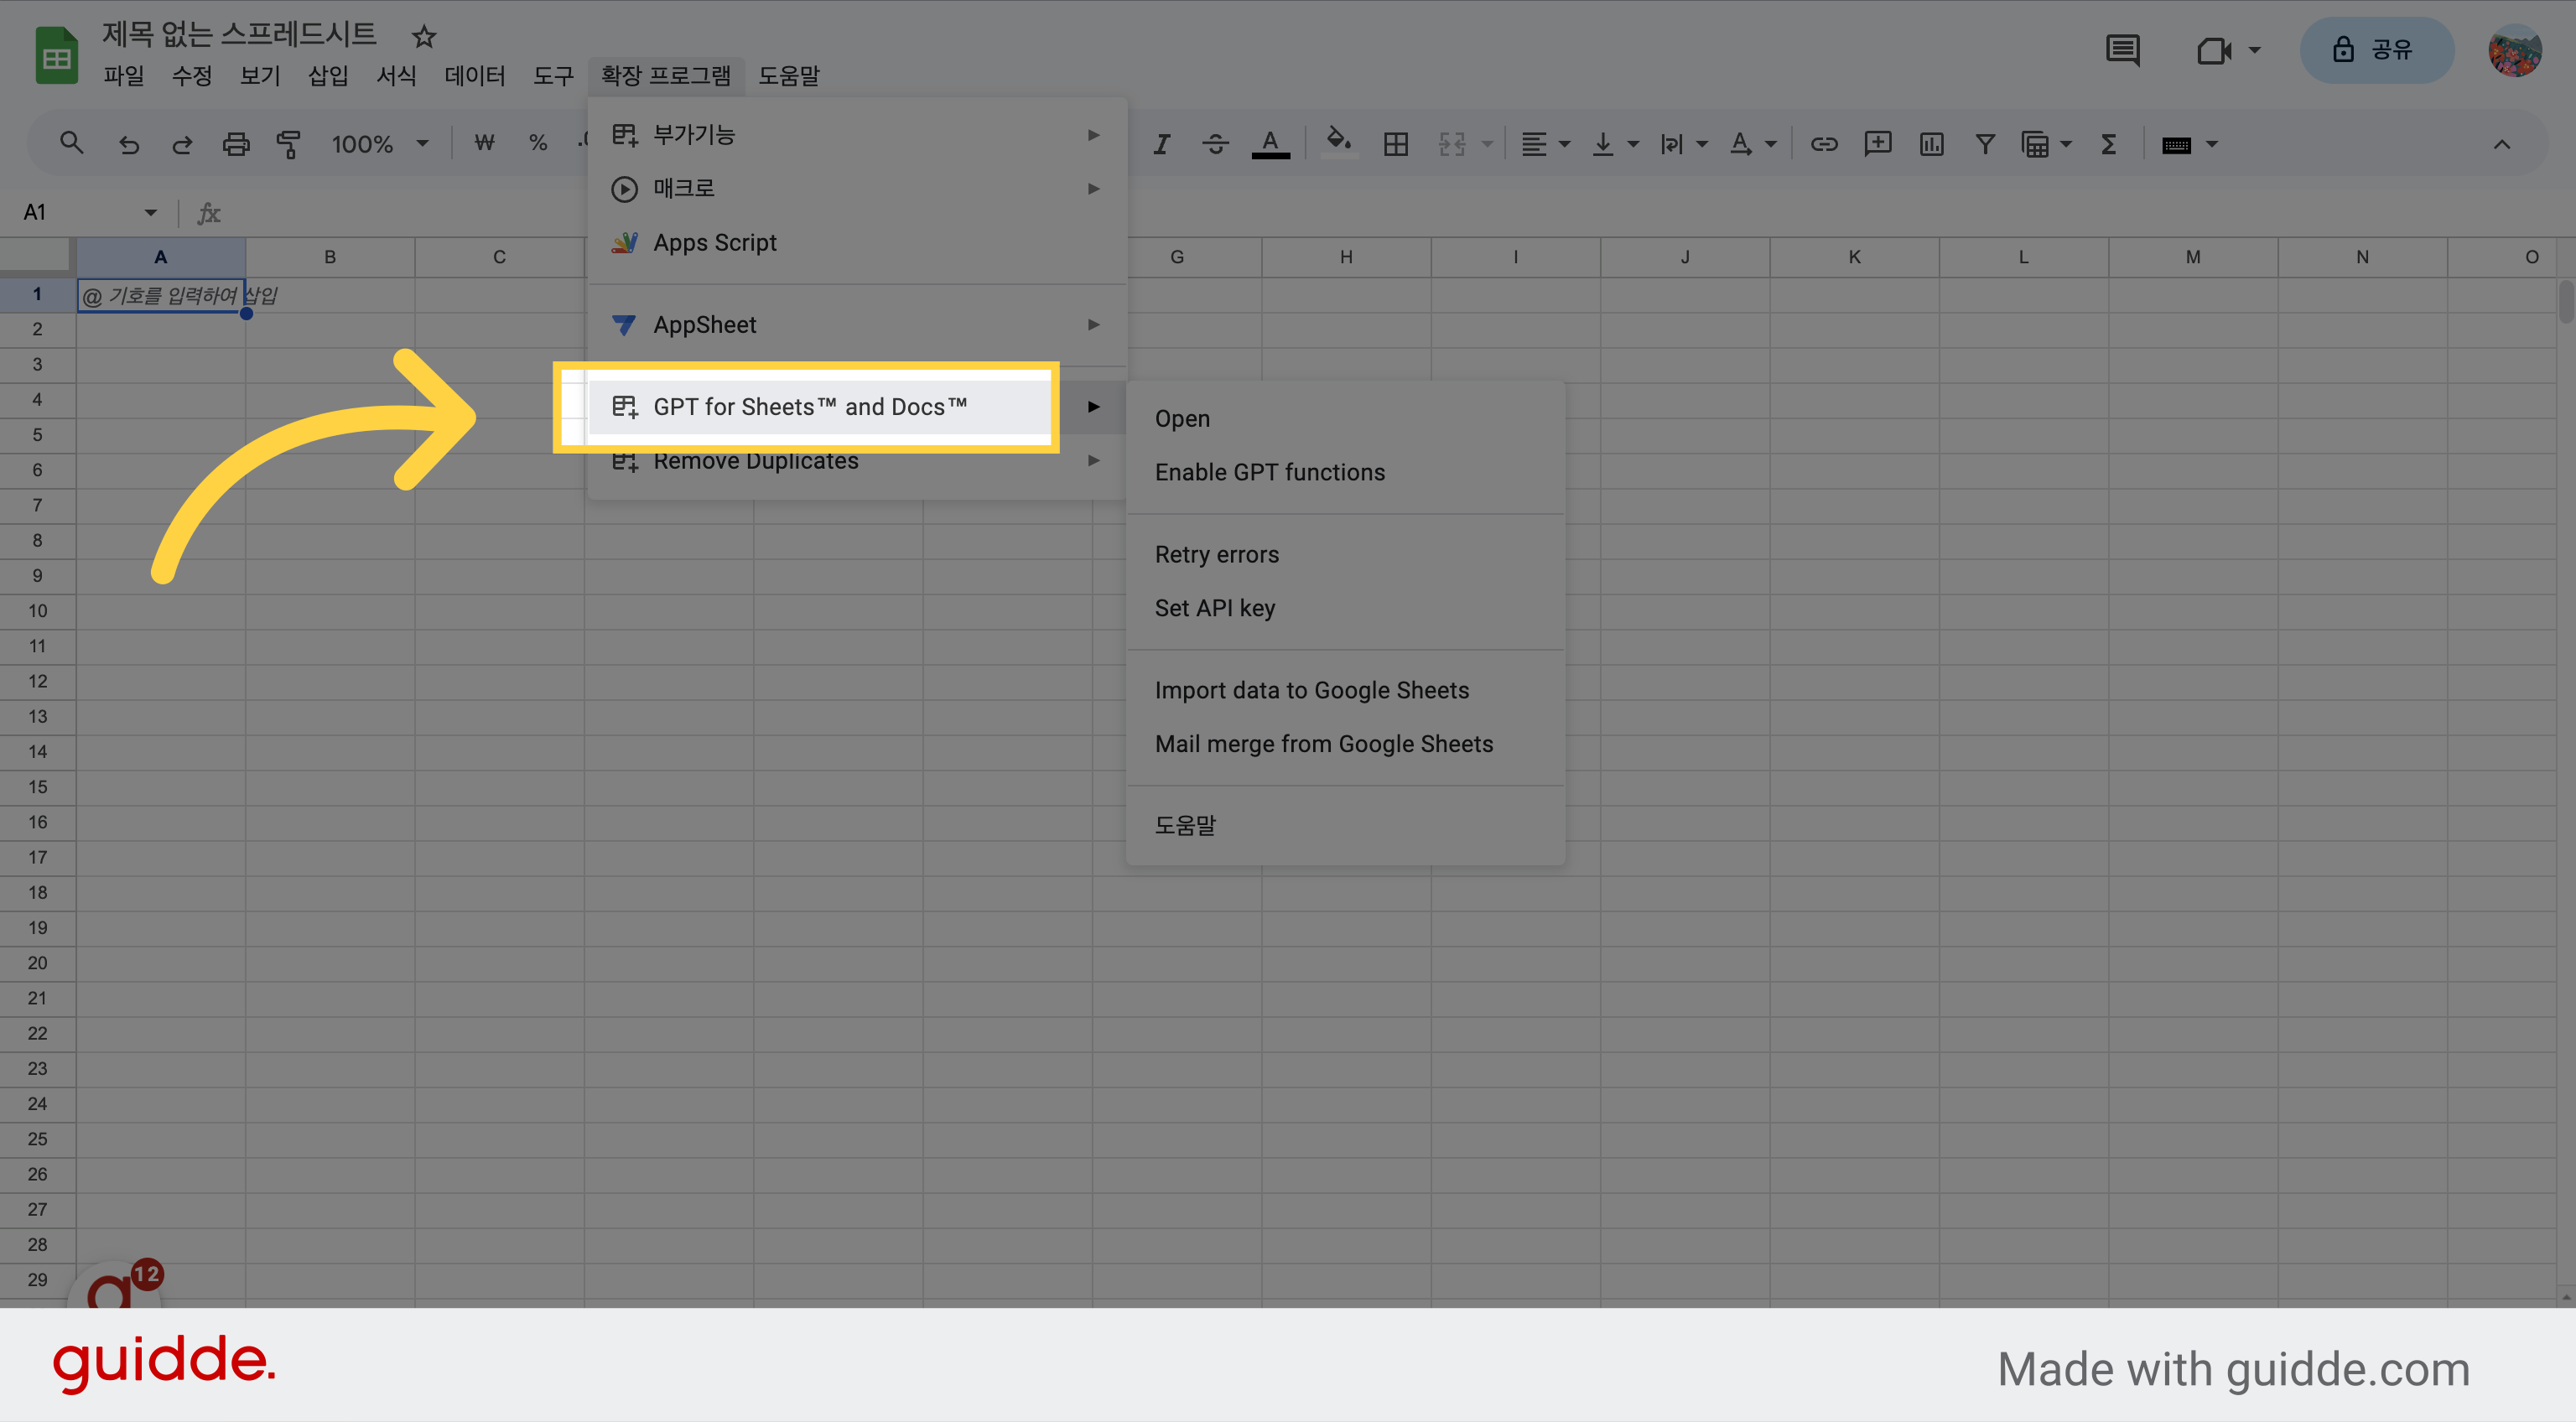This screenshot has height=1422, width=2576.
Task: Collapse the toolbar with the chevron
Action: 2502,144
